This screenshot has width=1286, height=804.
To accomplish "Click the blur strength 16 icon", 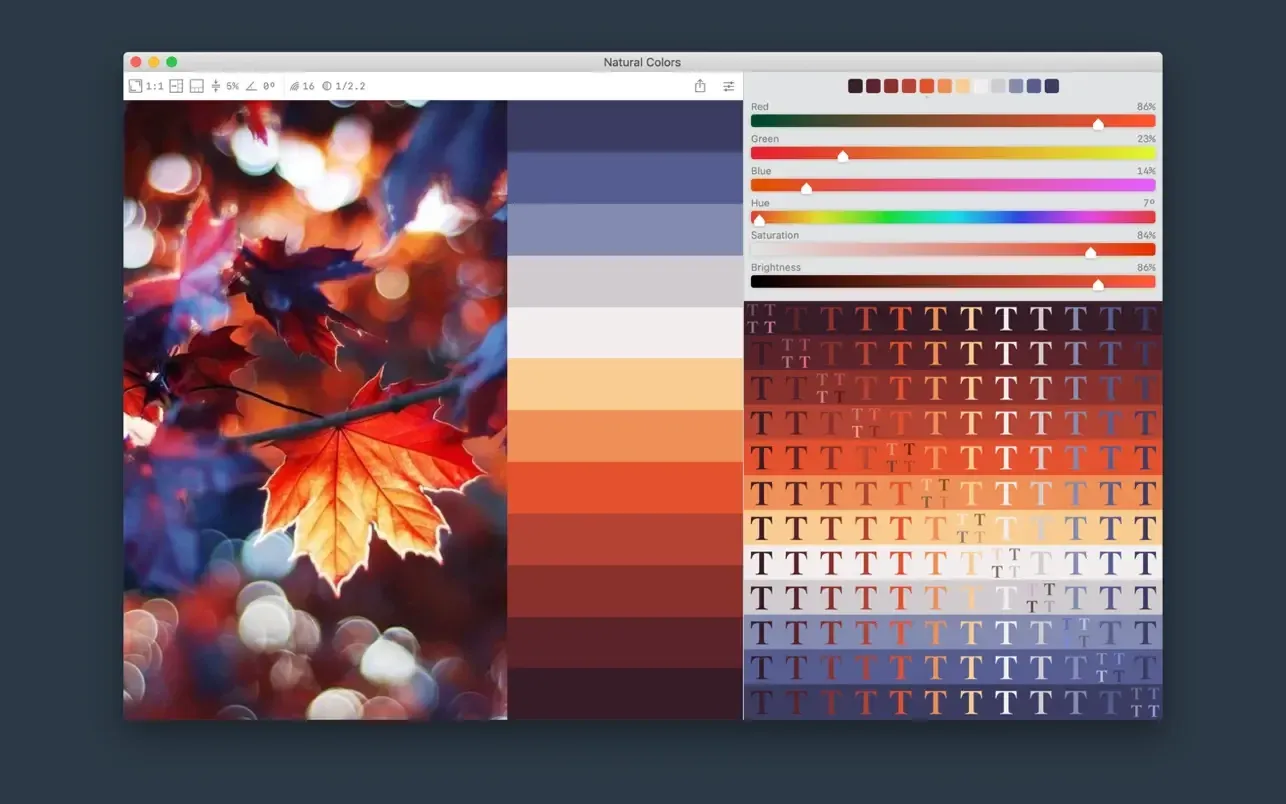I will click(296, 86).
